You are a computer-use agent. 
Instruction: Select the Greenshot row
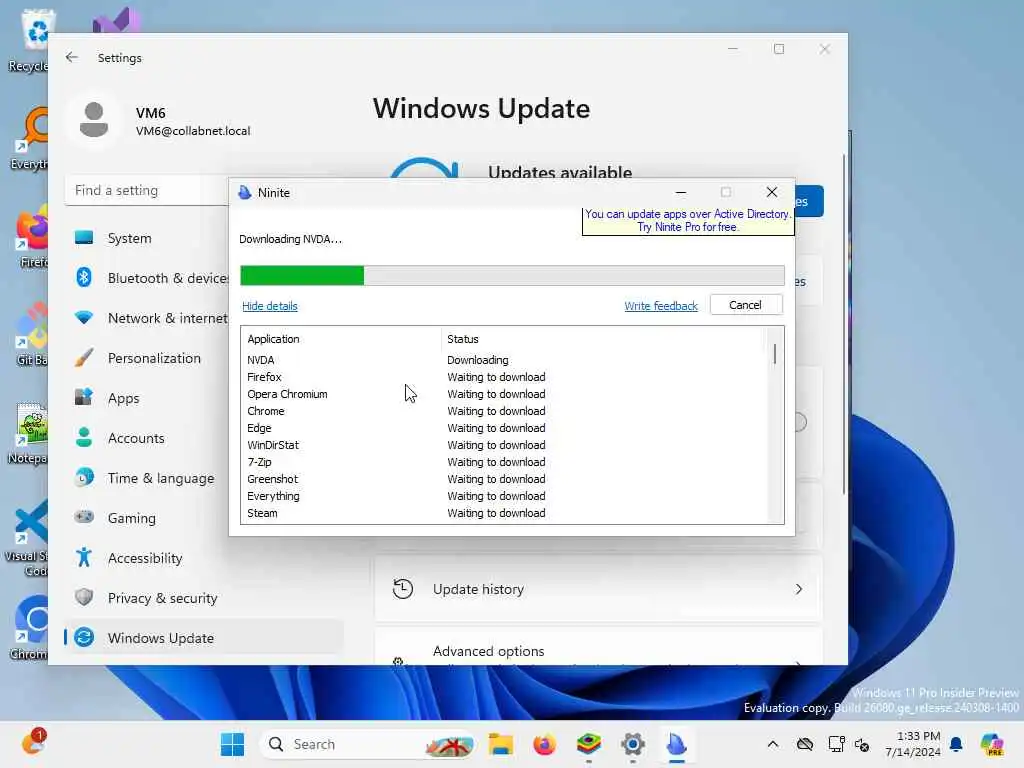click(x=503, y=479)
